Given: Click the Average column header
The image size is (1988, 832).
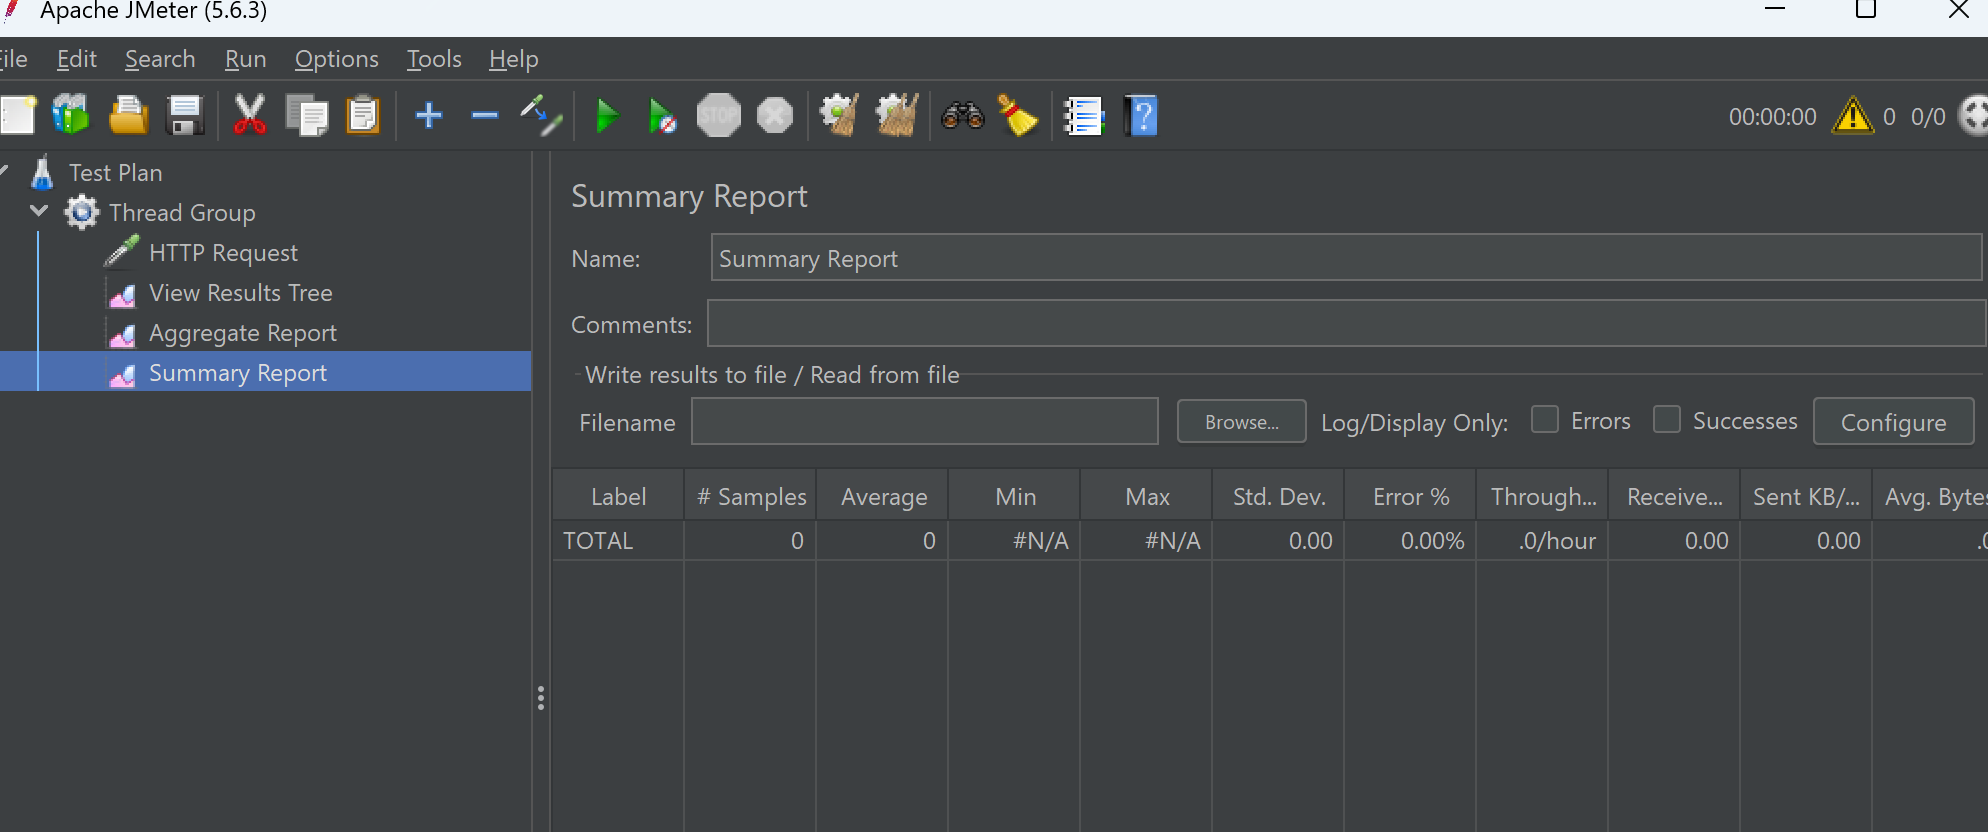Looking at the screenshot, I should [883, 496].
